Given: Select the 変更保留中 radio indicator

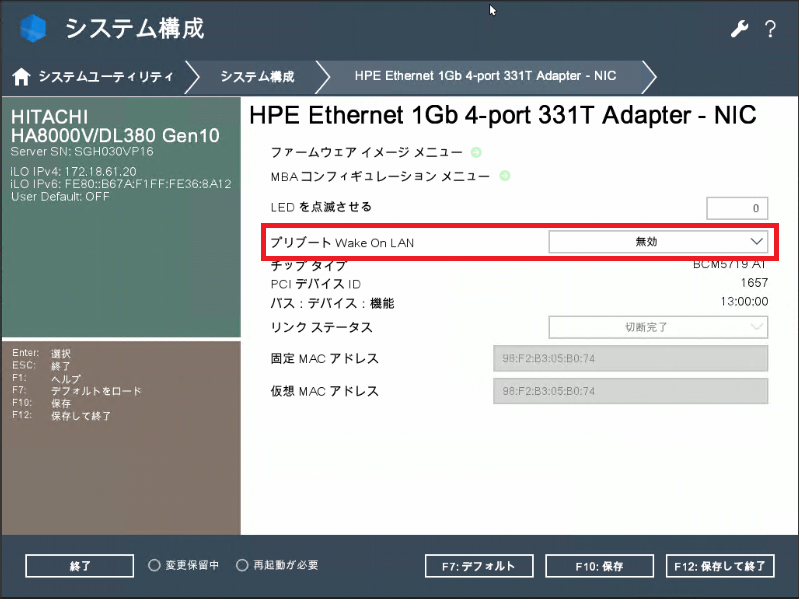Looking at the screenshot, I should pos(154,565).
